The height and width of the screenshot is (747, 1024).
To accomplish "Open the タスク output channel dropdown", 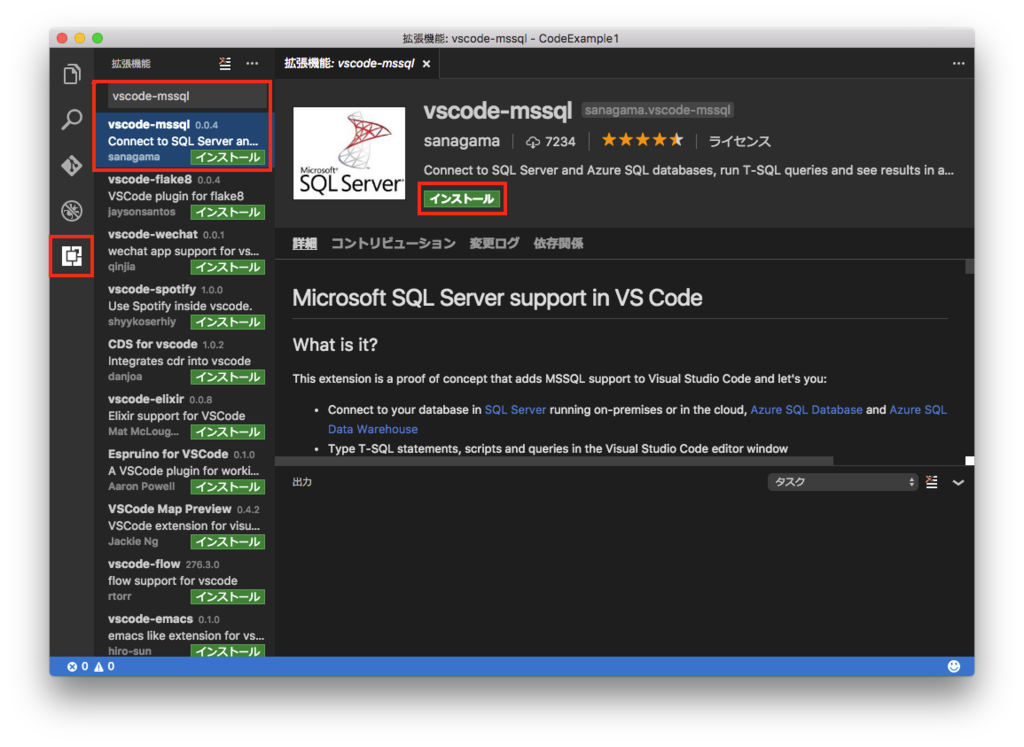I will pos(842,482).
